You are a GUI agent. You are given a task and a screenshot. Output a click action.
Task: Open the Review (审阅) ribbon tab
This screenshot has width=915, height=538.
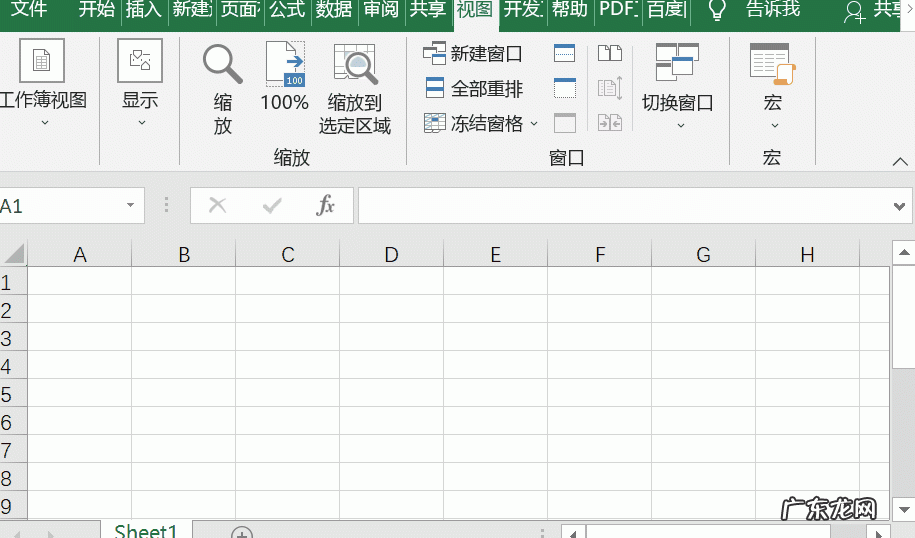(381, 10)
